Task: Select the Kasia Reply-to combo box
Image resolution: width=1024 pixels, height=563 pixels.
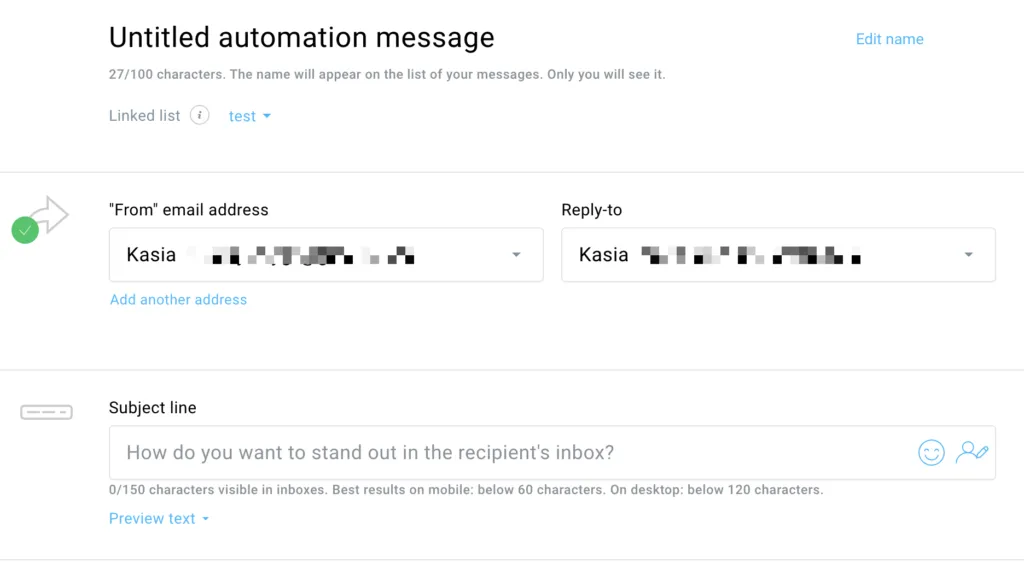Action: click(x=778, y=255)
